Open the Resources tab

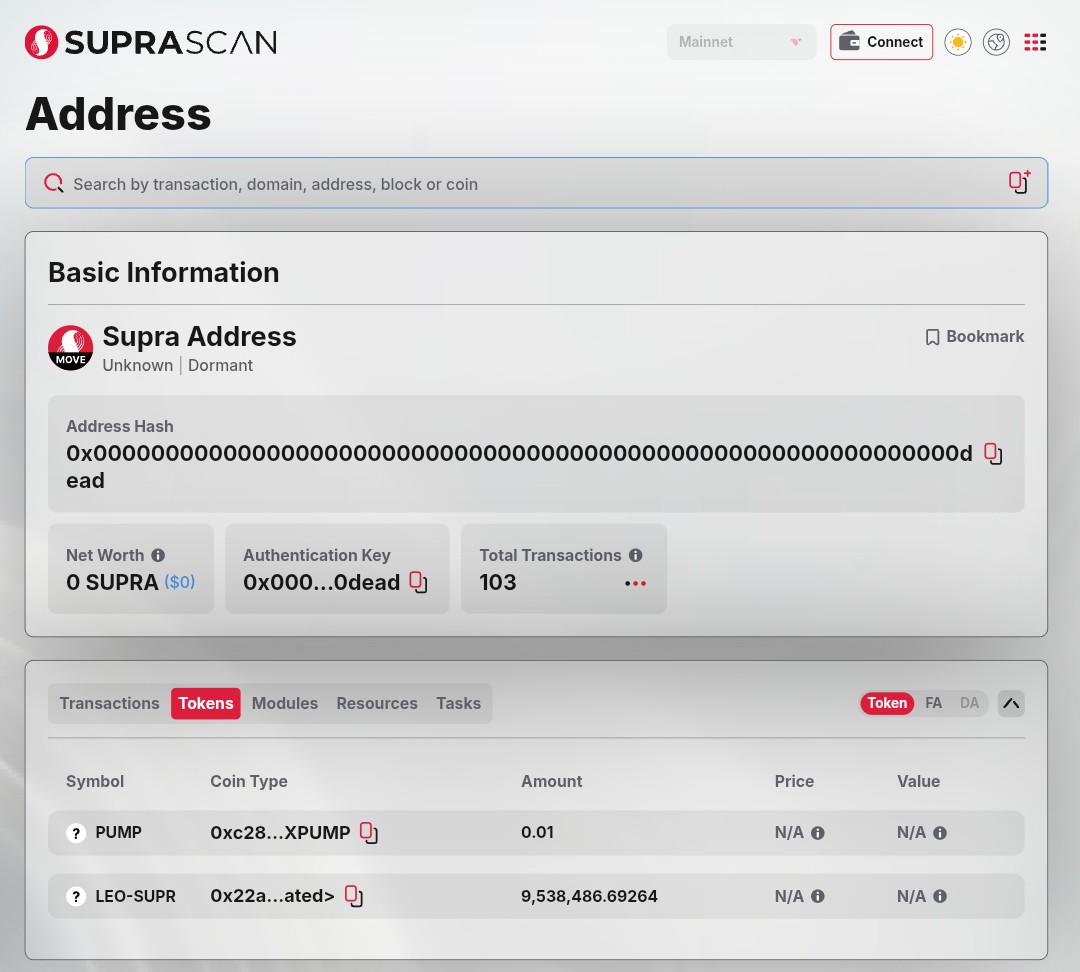tap(377, 703)
